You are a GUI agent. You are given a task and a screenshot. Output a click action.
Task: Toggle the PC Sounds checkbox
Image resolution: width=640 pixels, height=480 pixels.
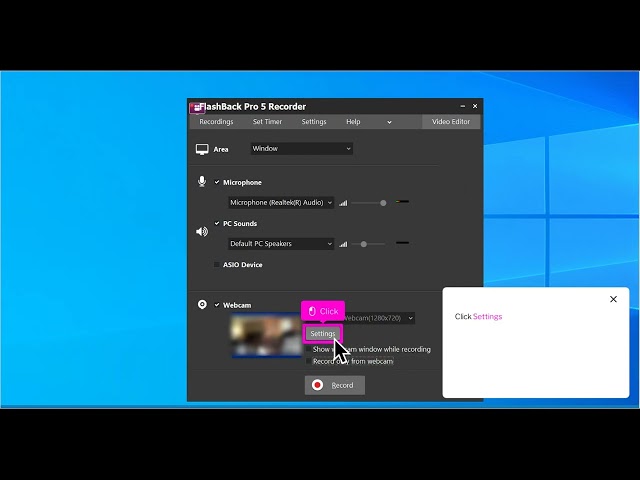point(217,223)
